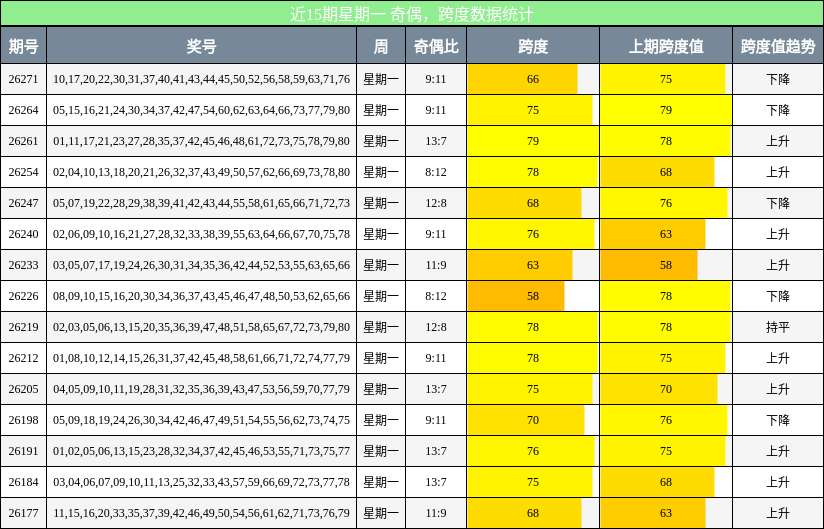Click the 上升 trend in row 26261
824x529 pixels.
click(778, 141)
